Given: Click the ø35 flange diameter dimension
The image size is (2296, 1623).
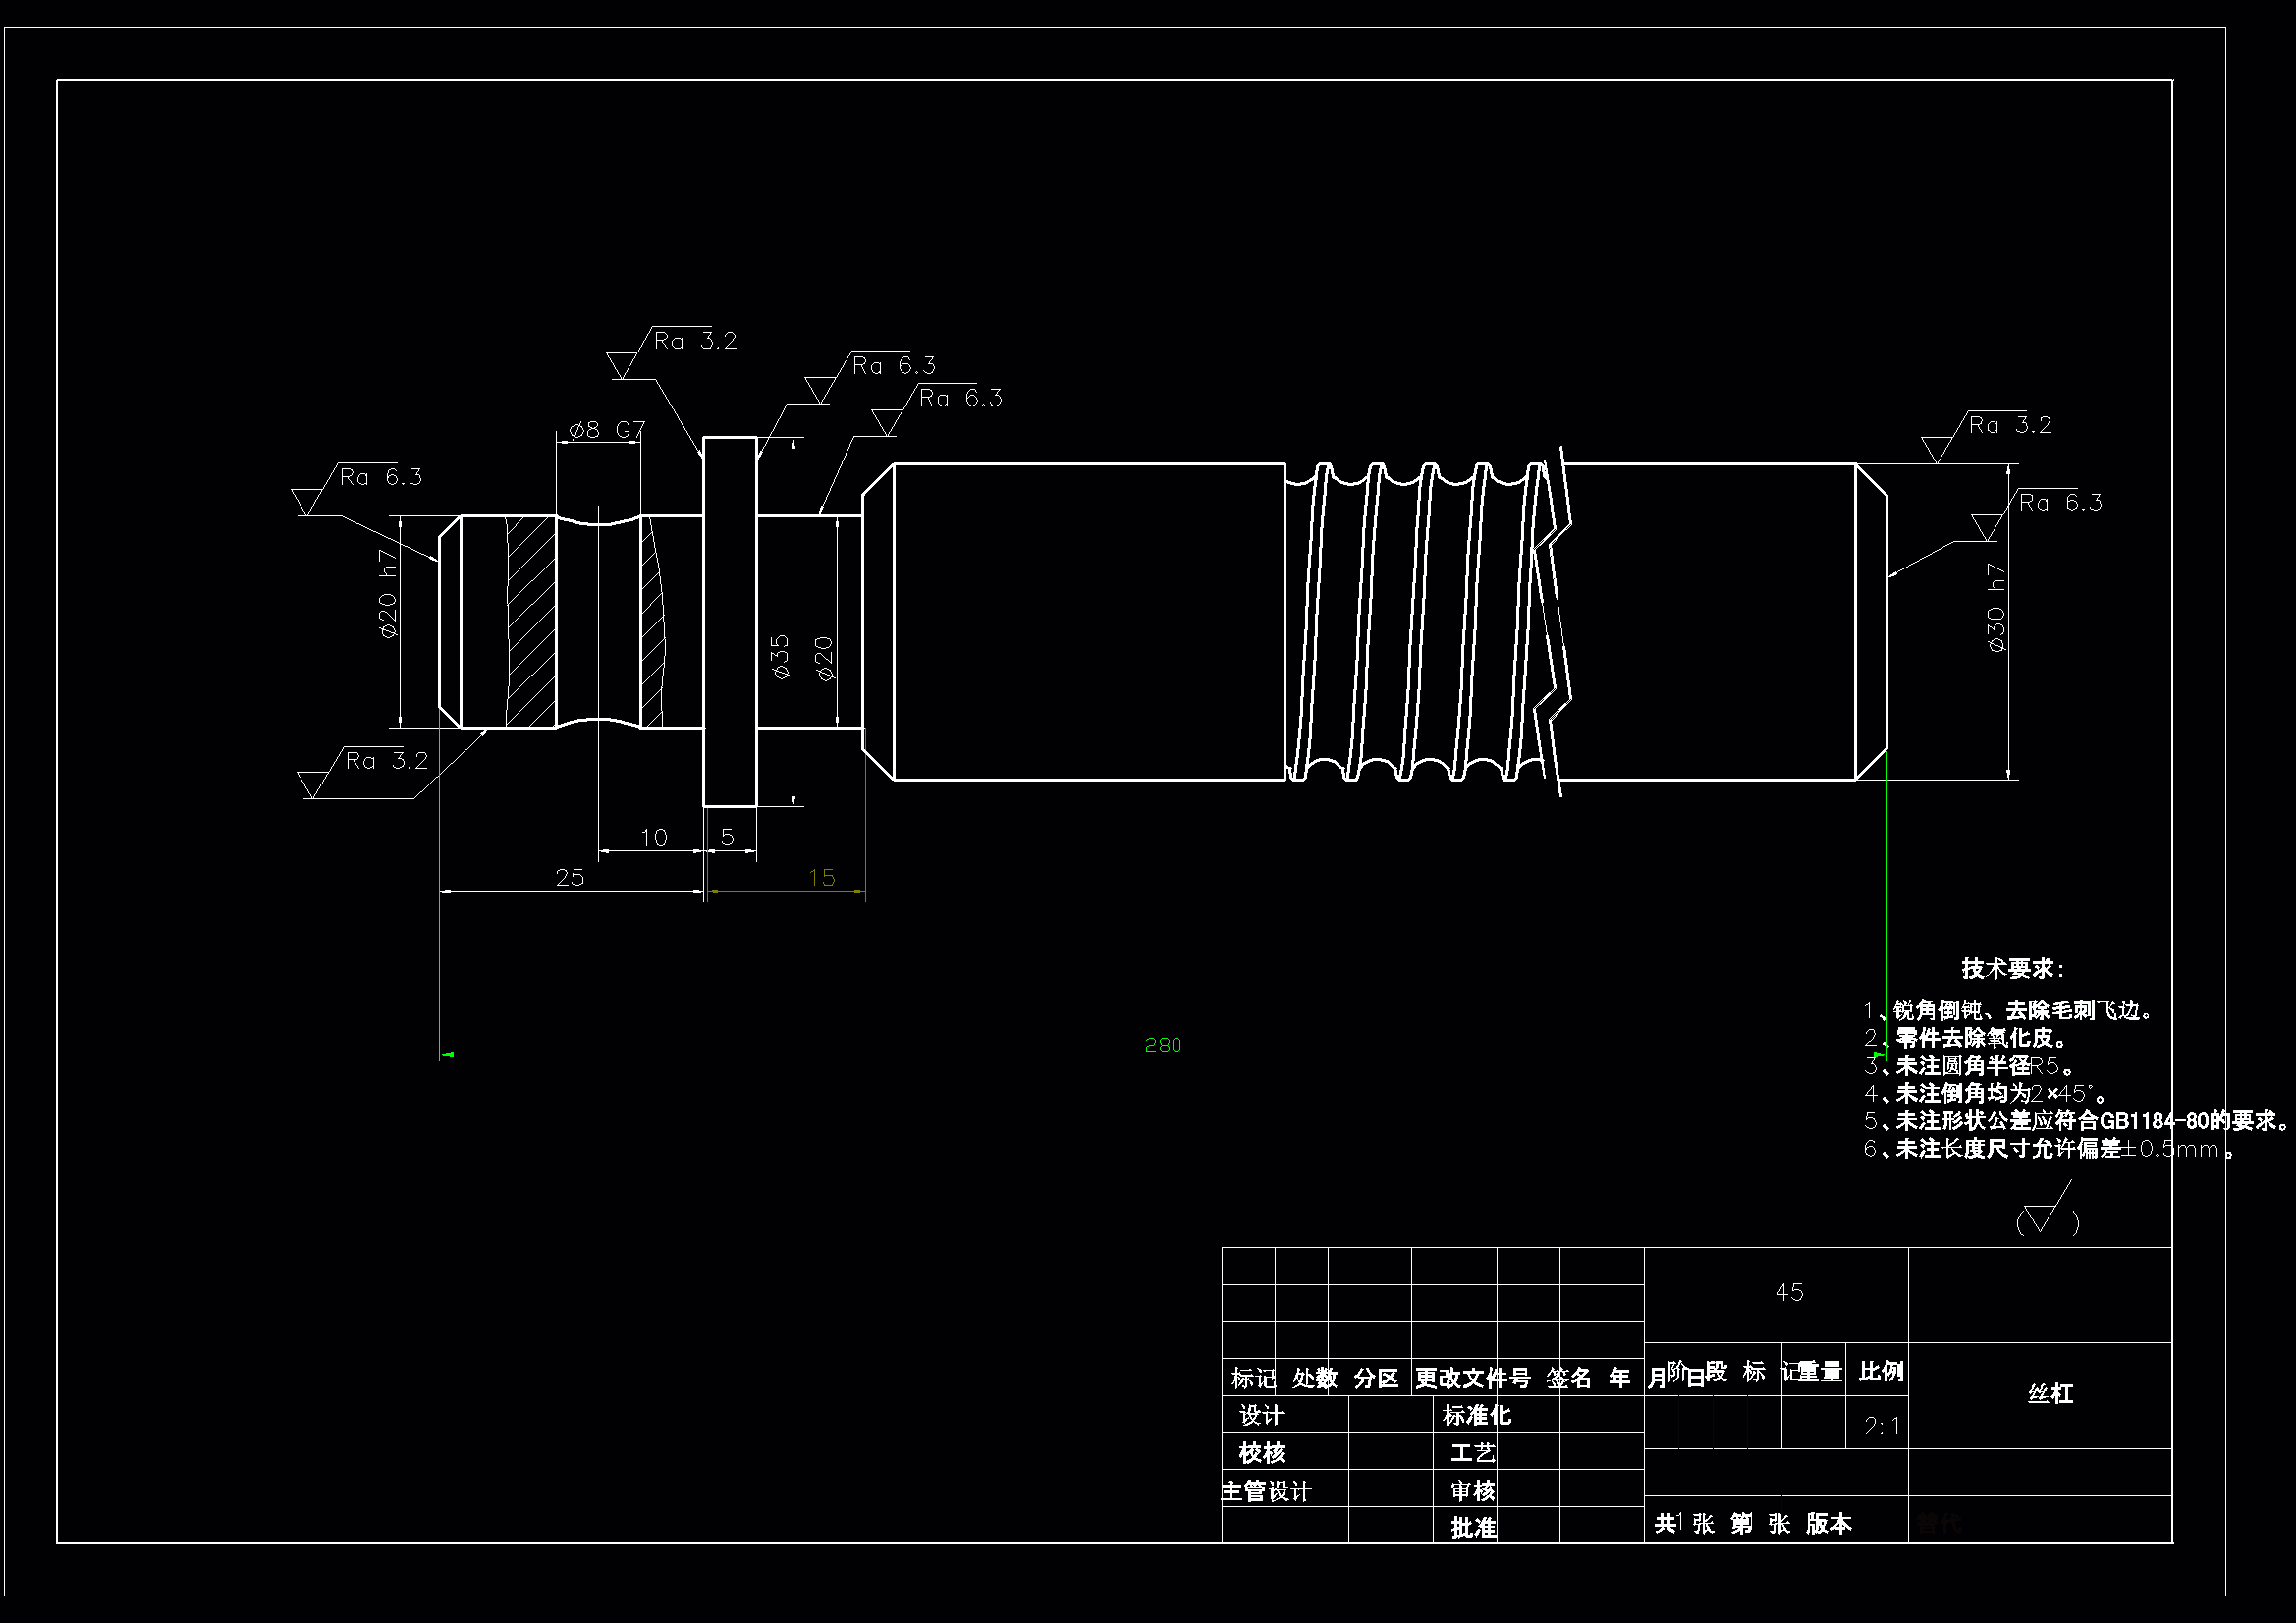Looking at the screenshot, I should (781, 656).
